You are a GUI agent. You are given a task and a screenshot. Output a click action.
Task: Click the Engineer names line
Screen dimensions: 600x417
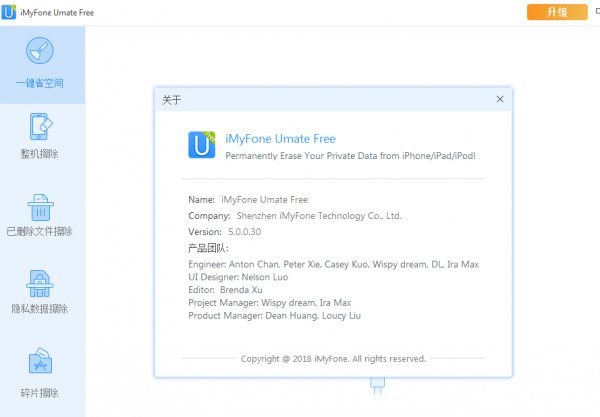coord(333,264)
